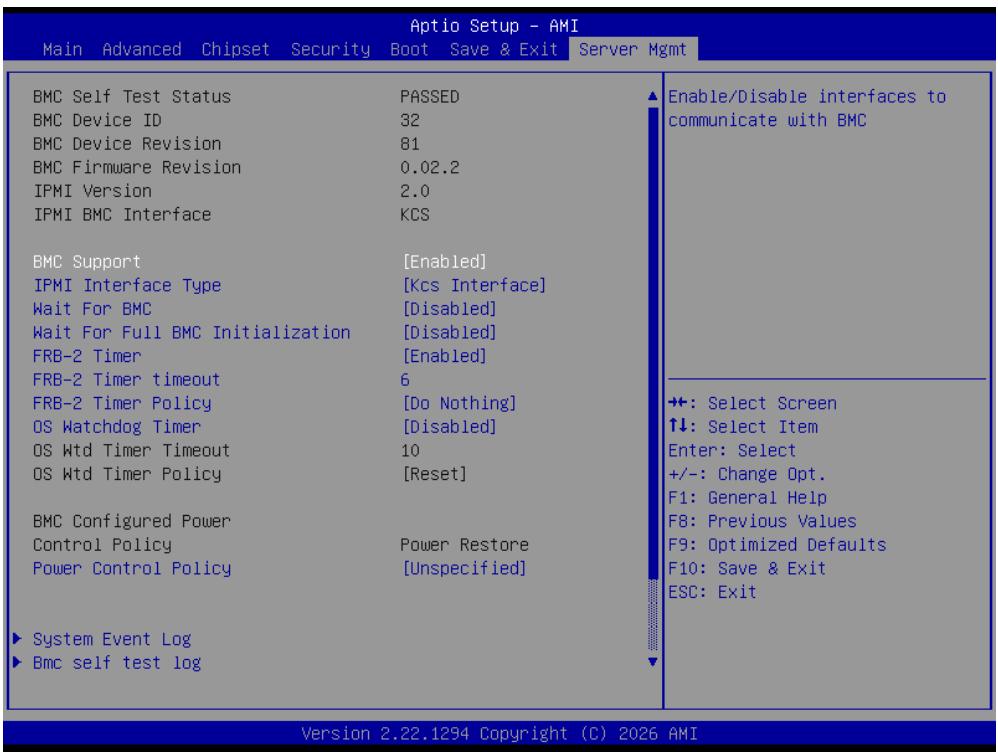Screen dimensions: 998x753
Task: Click the scrollbar up arrow icon
Action: 652,97
